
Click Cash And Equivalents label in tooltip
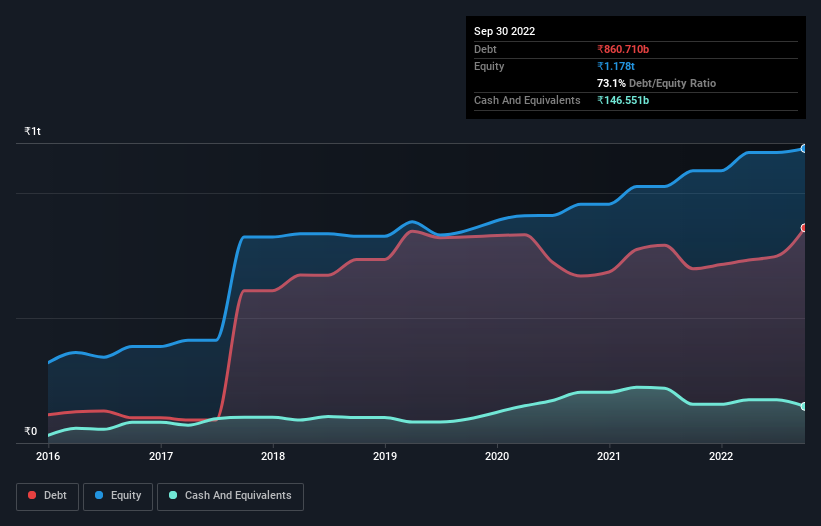(x=527, y=100)
